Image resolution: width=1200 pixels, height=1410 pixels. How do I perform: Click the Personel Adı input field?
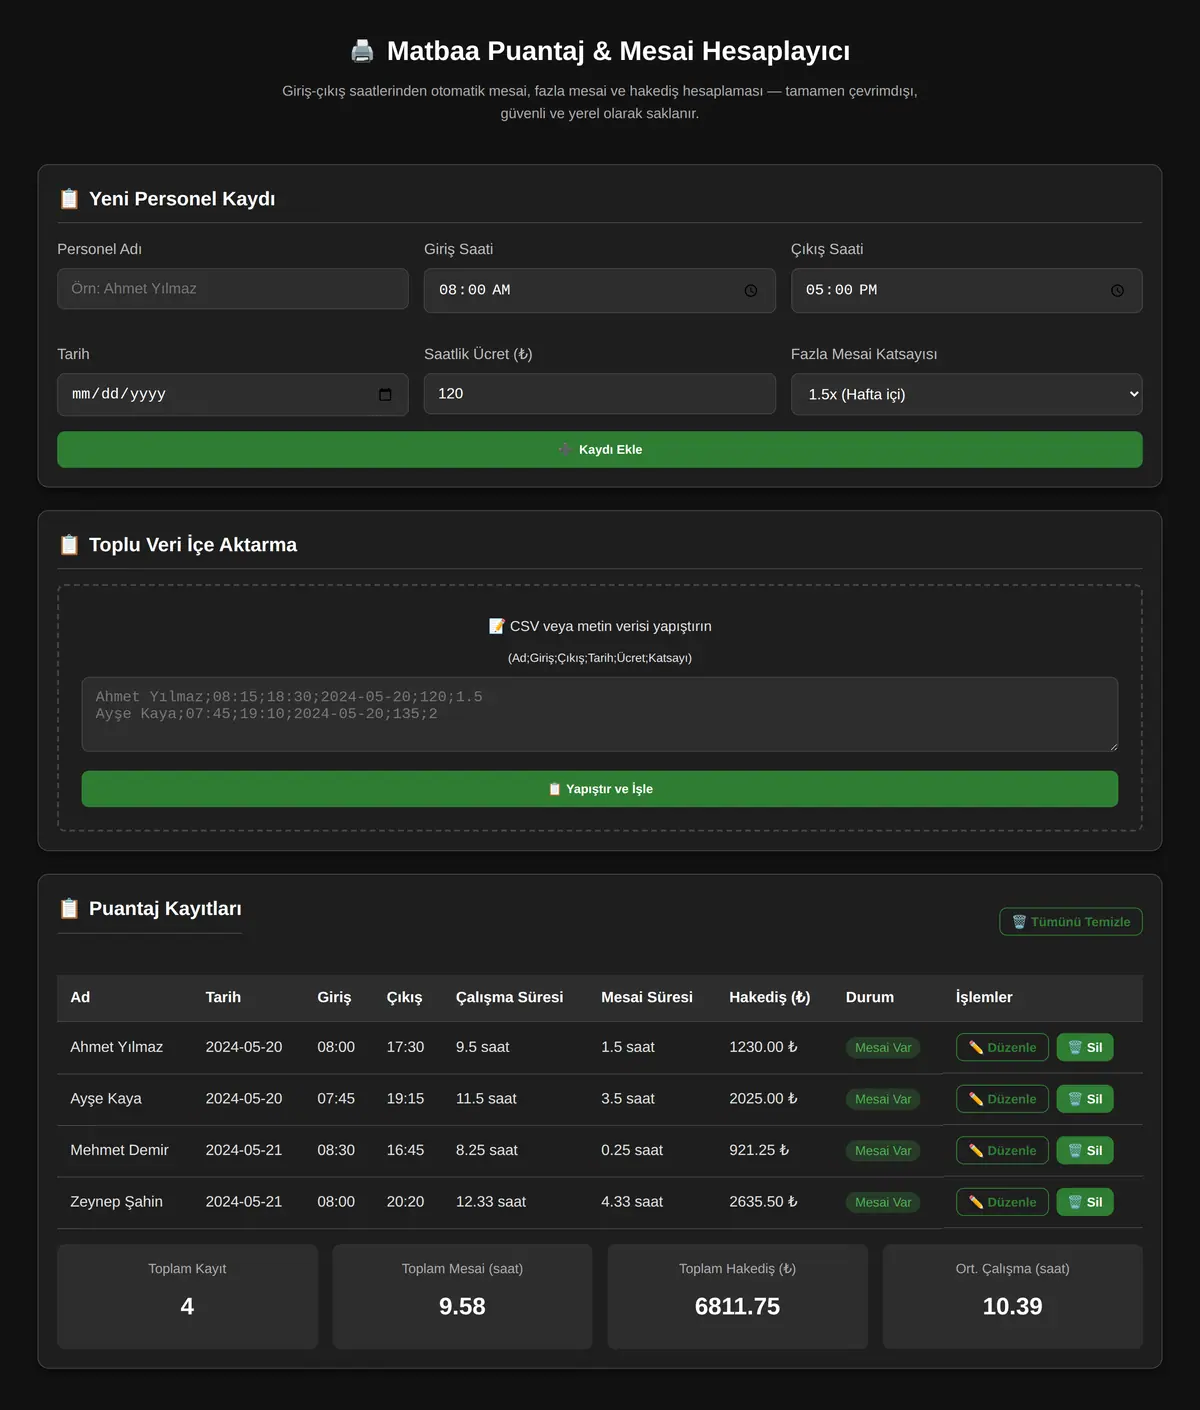pyautogui.click(x=233, y=289)
